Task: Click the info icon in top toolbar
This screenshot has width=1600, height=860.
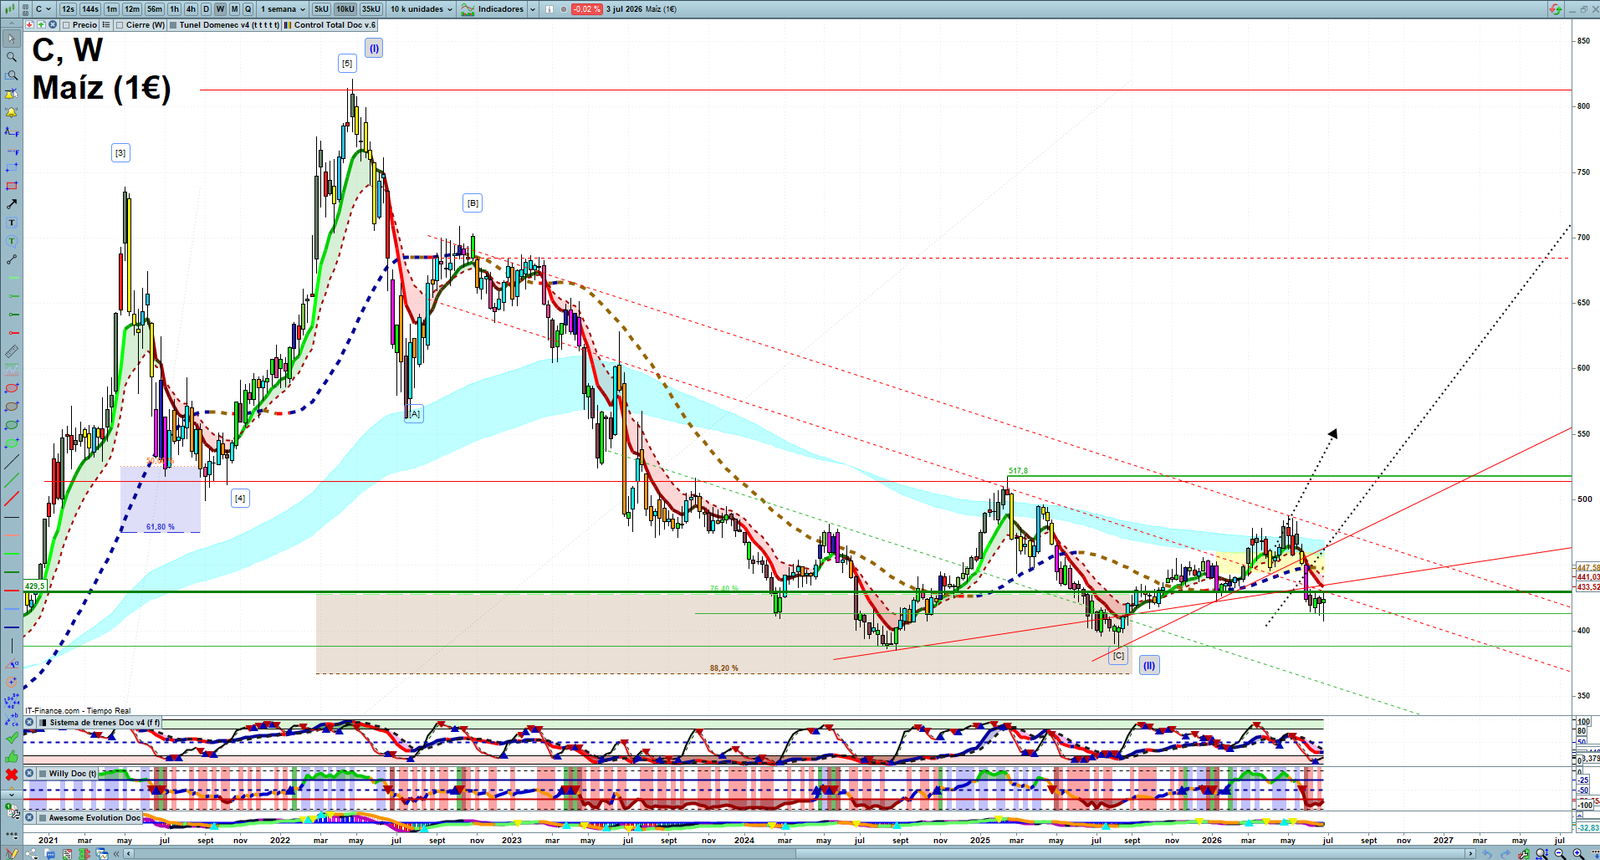Action: pyautogui.click(x=549, y=9)
